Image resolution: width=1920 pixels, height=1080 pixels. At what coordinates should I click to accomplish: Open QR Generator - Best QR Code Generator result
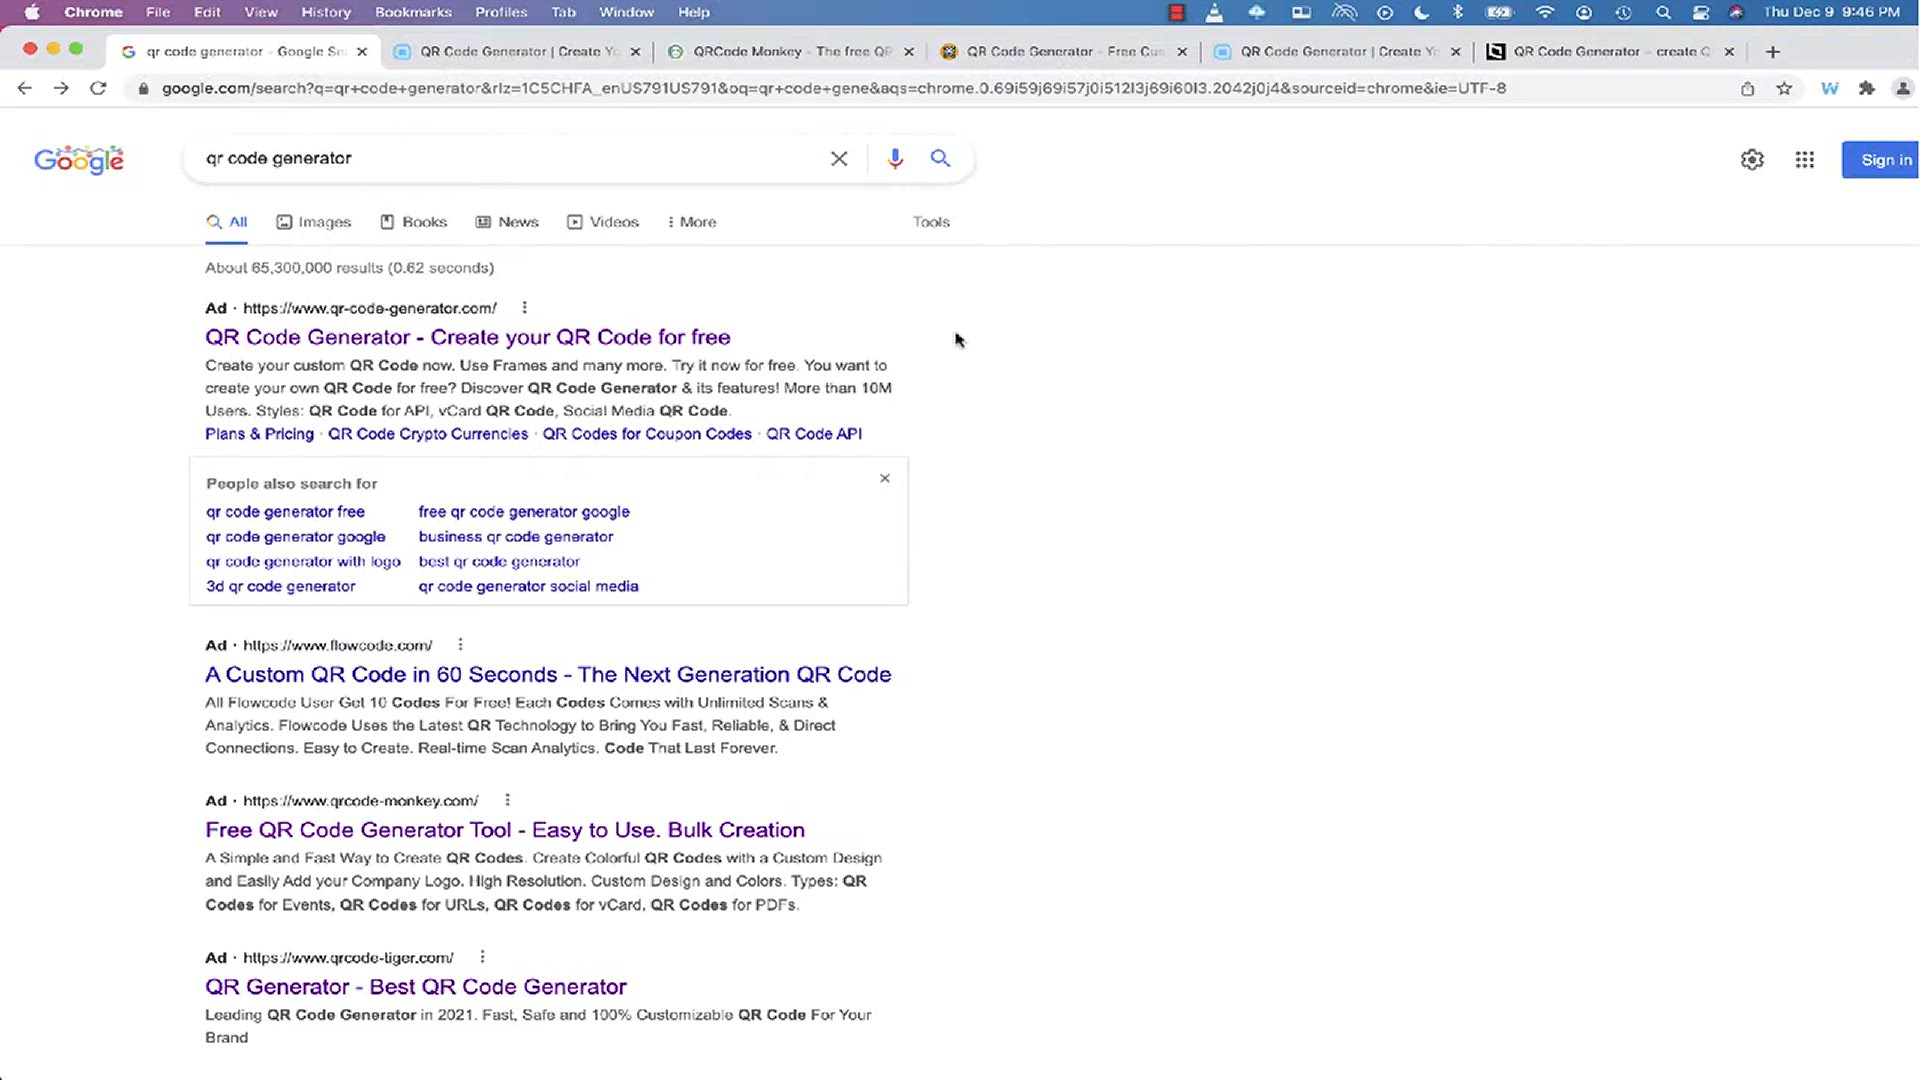point(416,987)
